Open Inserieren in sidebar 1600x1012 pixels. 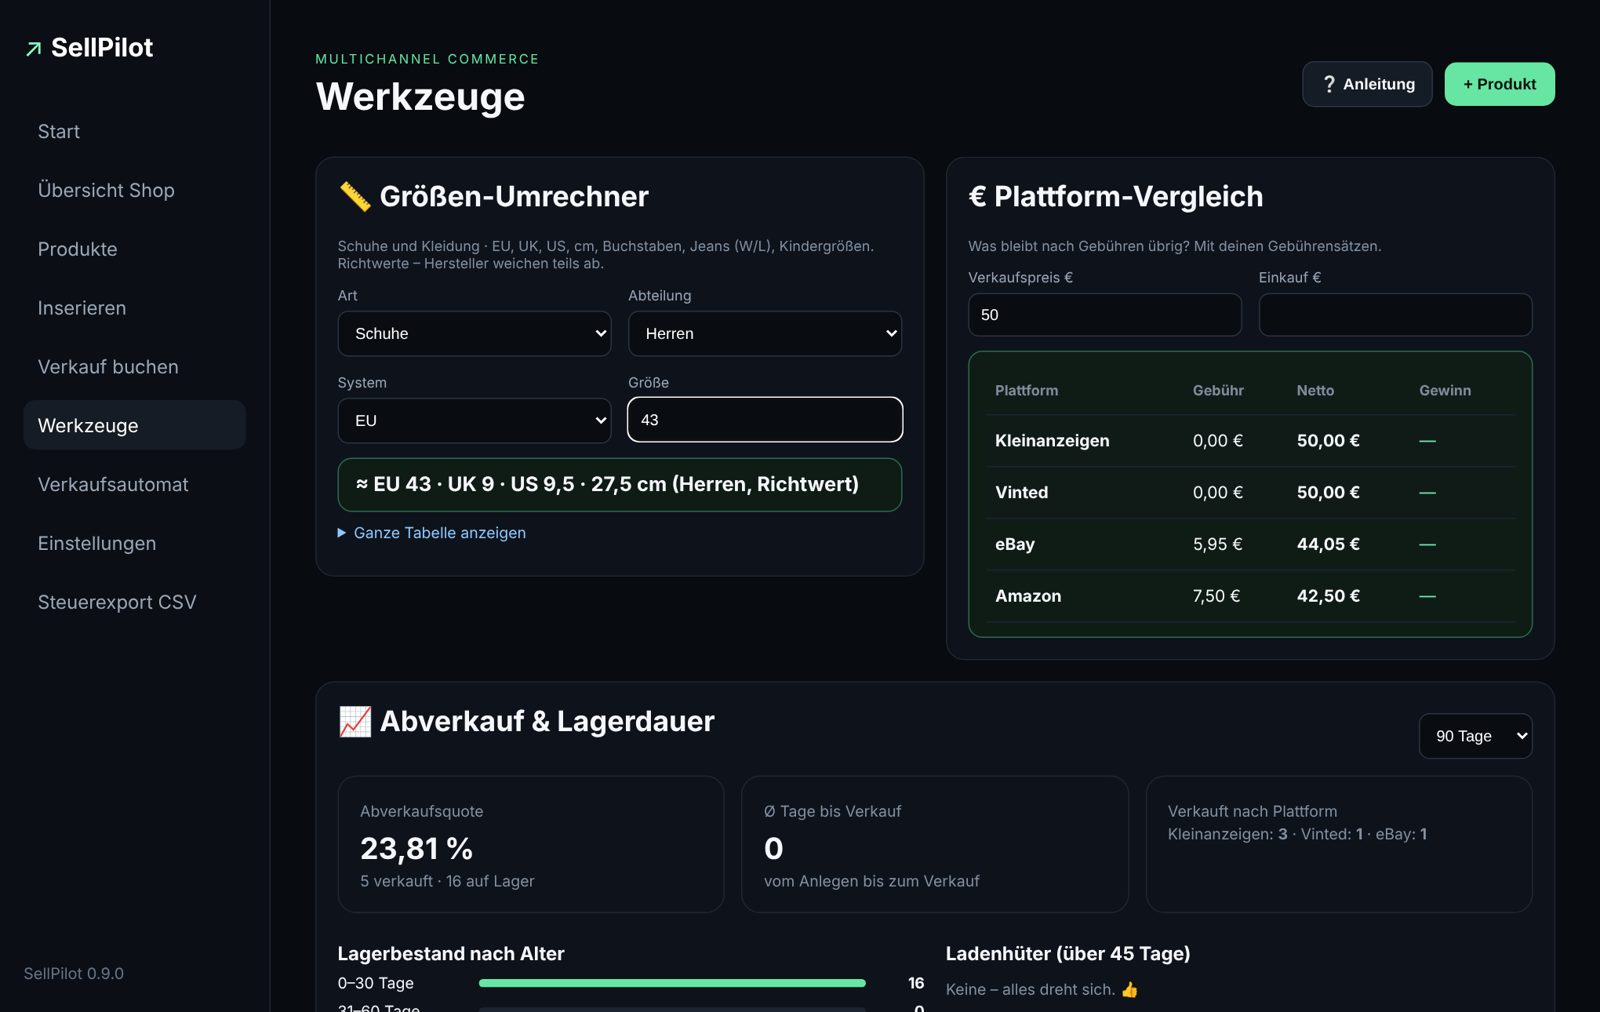click(x=134, y=308)
